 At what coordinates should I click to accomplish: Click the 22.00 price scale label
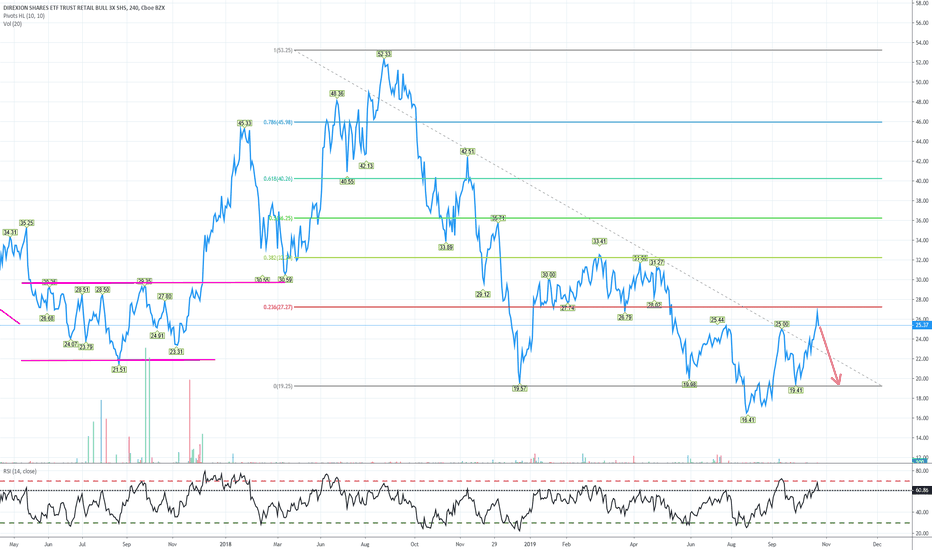[x=921, y=359]
